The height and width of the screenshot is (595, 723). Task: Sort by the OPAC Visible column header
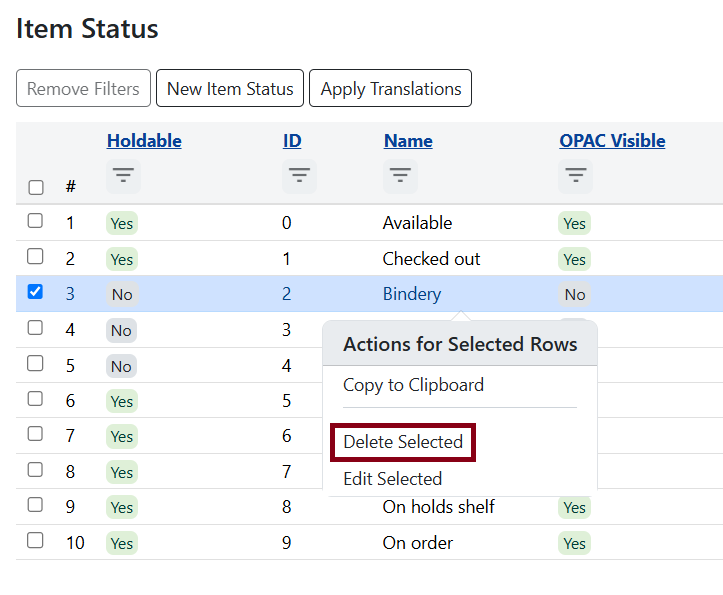(612, 141)
